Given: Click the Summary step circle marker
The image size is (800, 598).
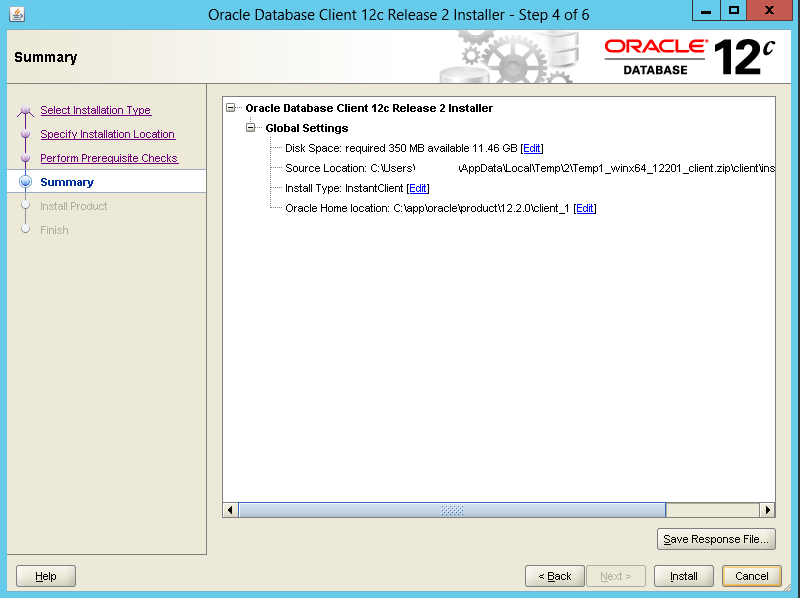Looking at the screenshot, I should (26, 182).
